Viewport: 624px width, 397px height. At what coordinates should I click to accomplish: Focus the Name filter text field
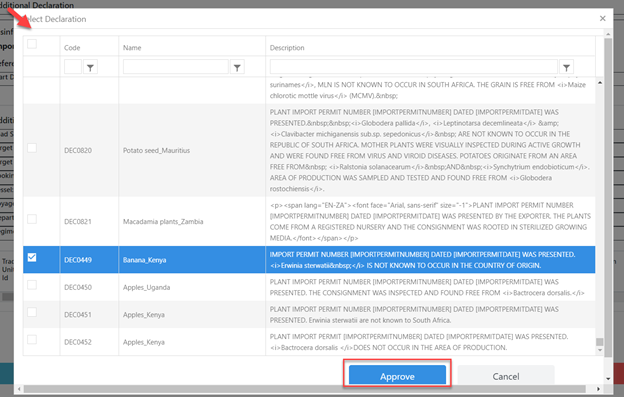176,67
